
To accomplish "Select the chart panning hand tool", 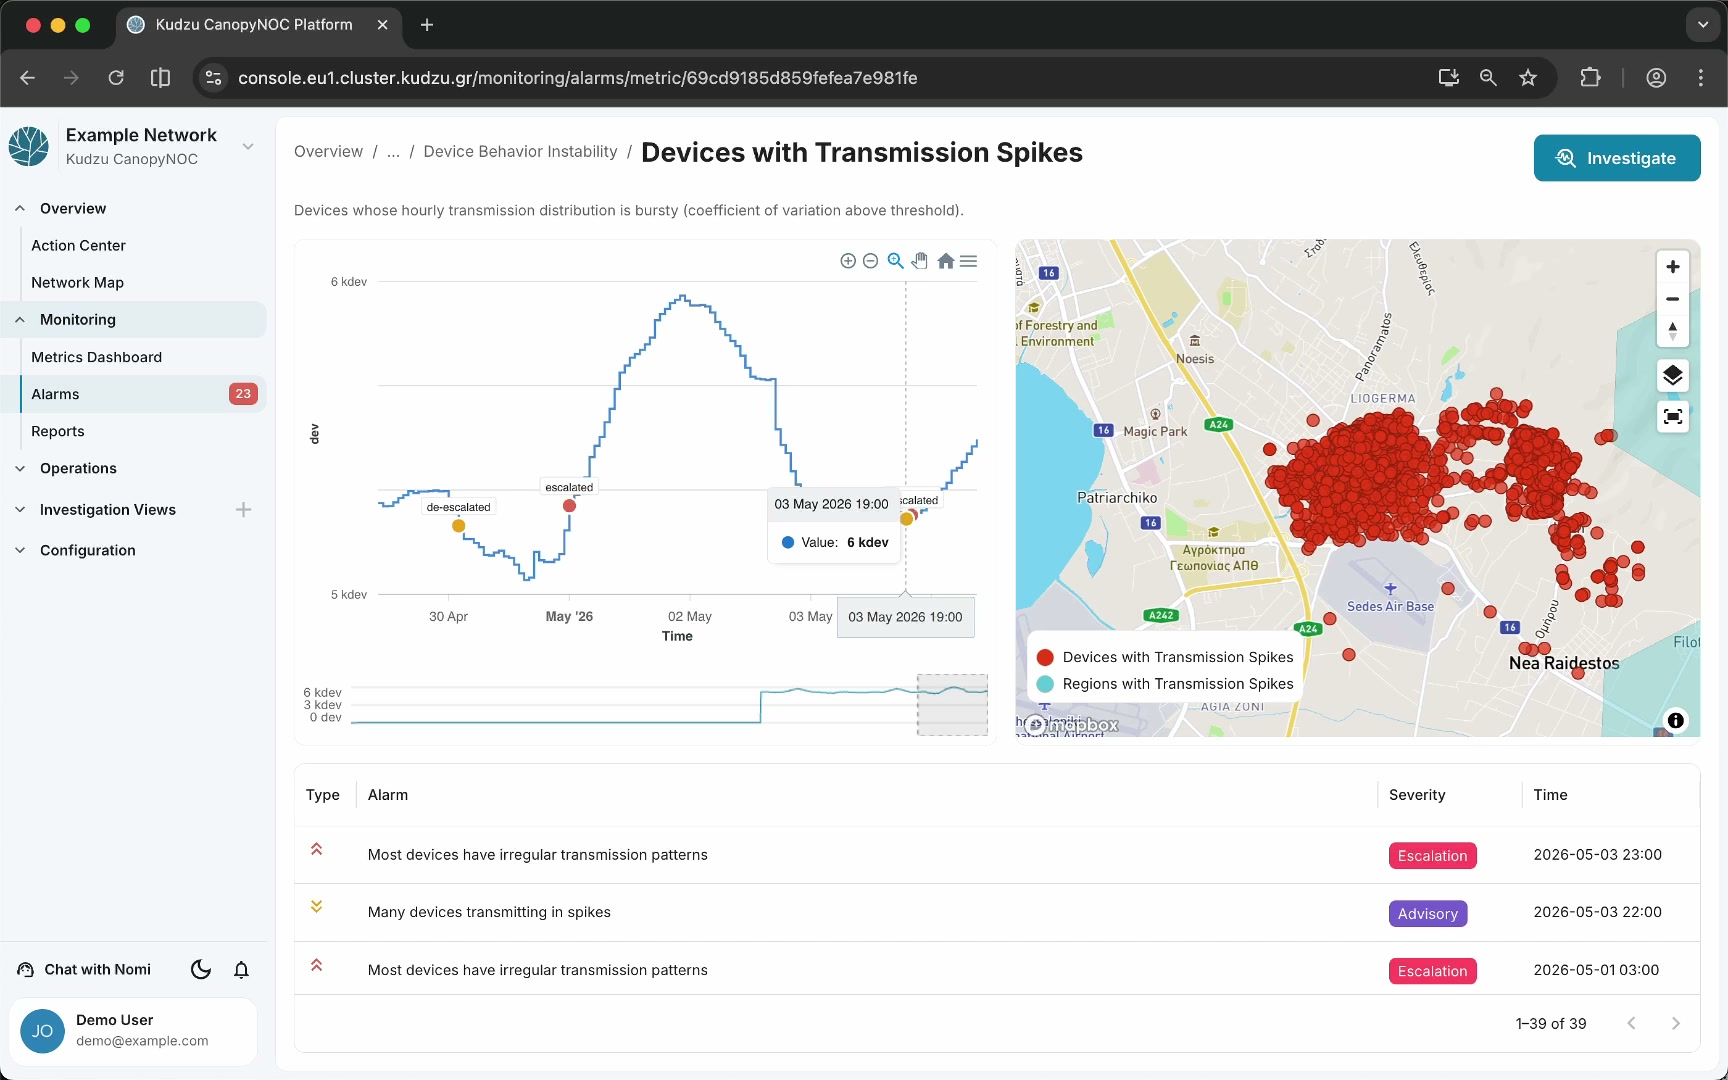I will 920,261.
